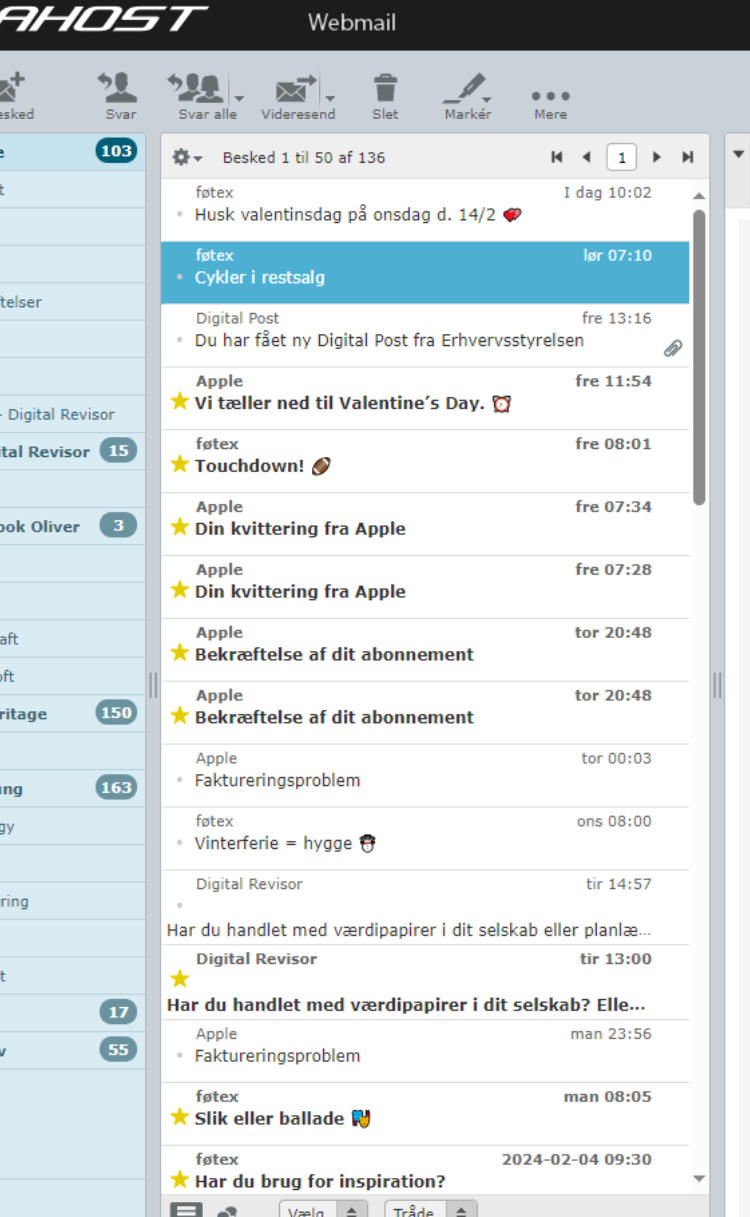Open inbox folder with 103 unread
The width and height of the screenshot is (750, 1217).
pyautogui.click(x=72, y=151)
